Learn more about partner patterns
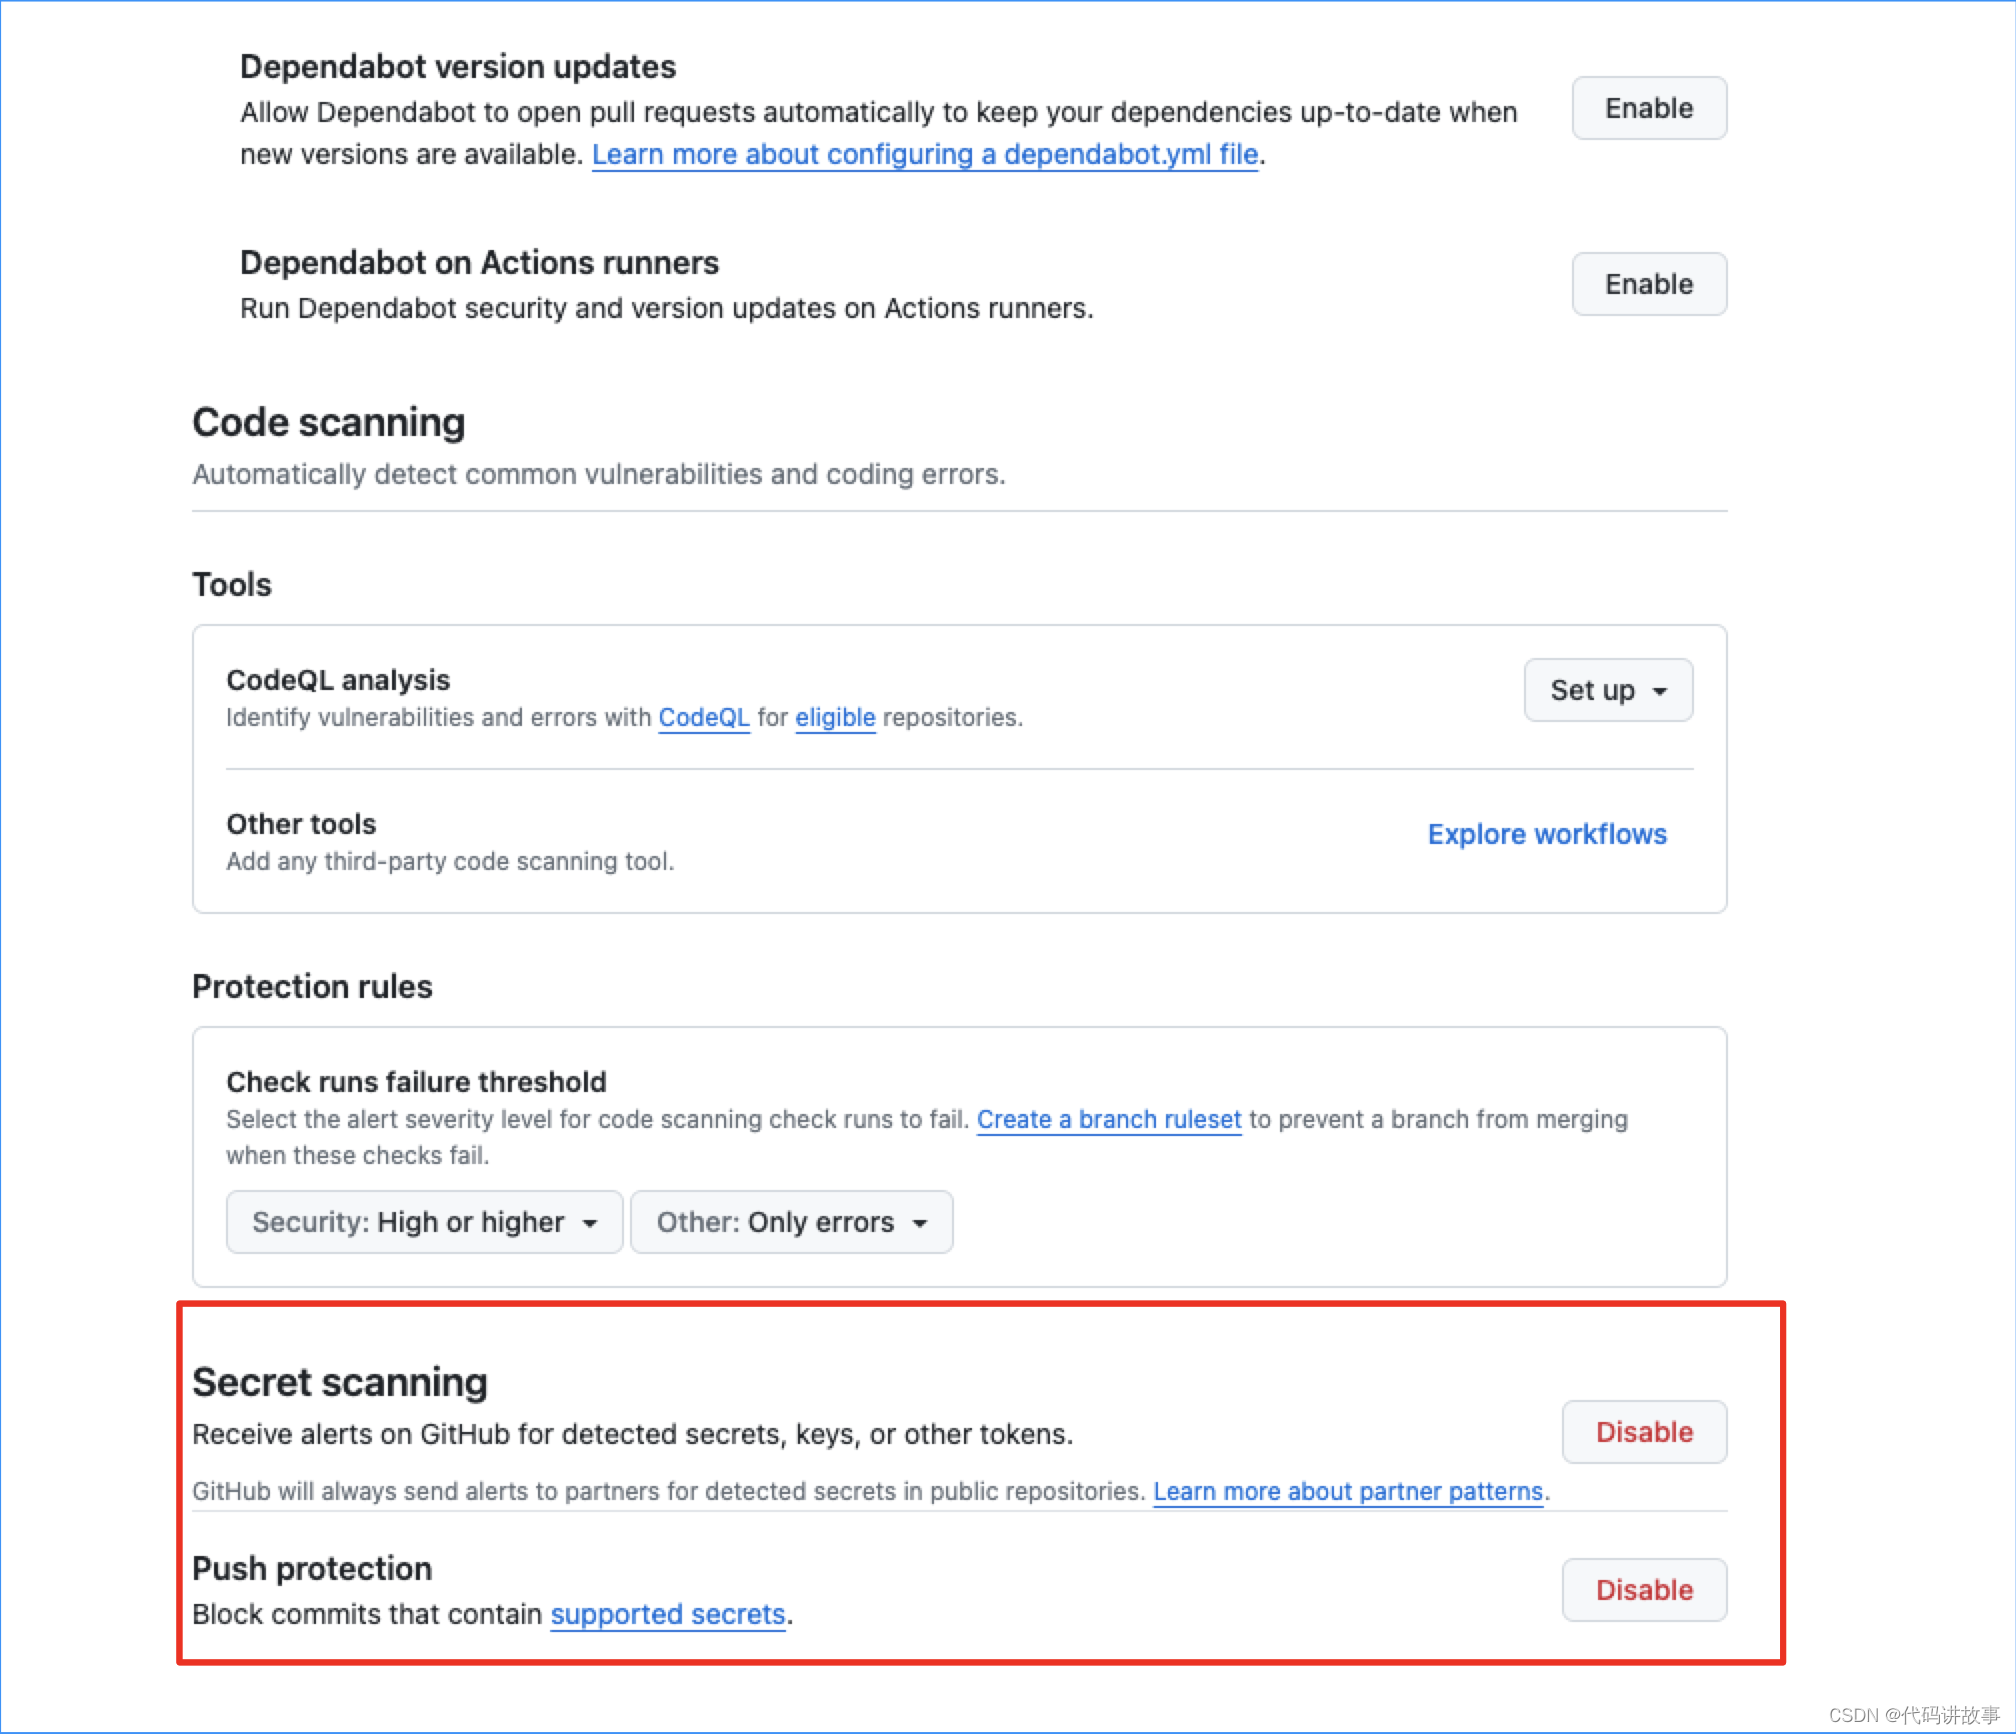 pos(1348,1491)
